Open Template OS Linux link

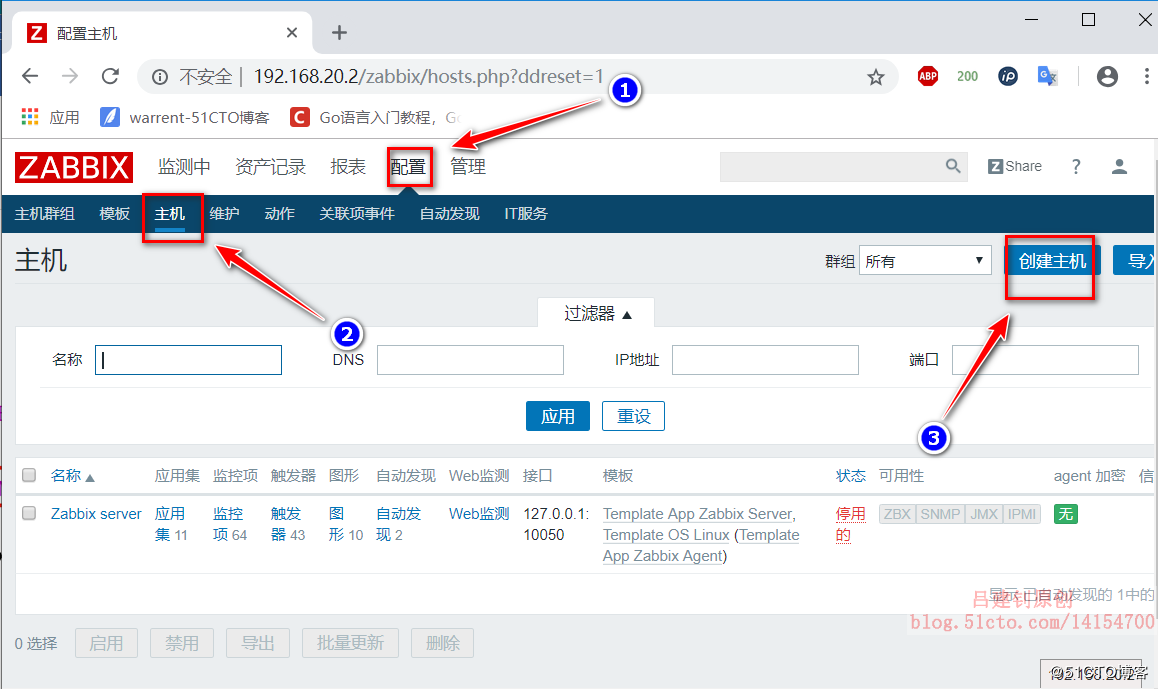665,535
